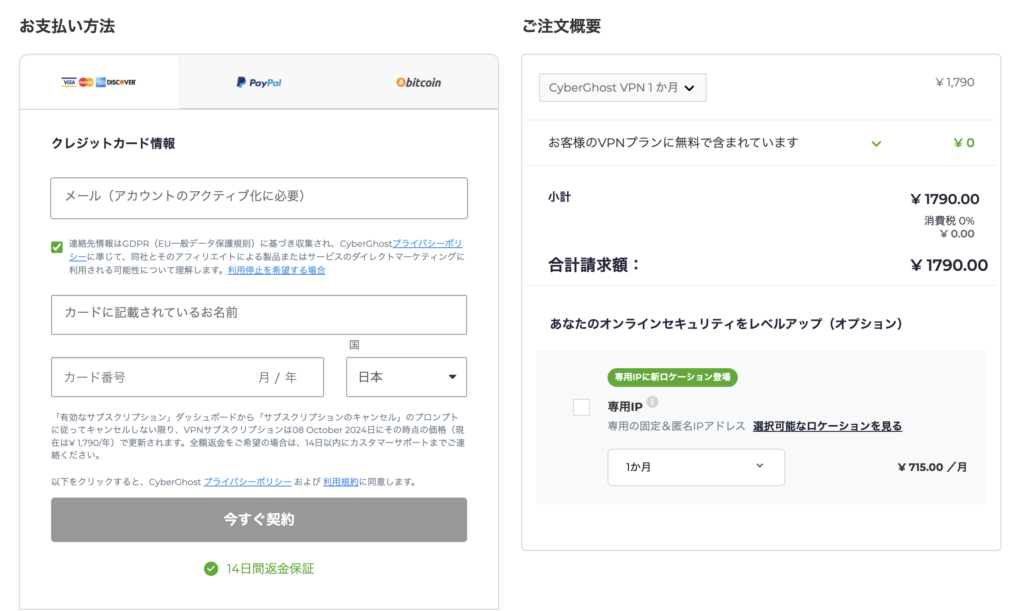This screenshot has height=611, width=1024.
Task: Expand the 1か月 dedicated IP duration dropdown
Action: click(696, 467)
